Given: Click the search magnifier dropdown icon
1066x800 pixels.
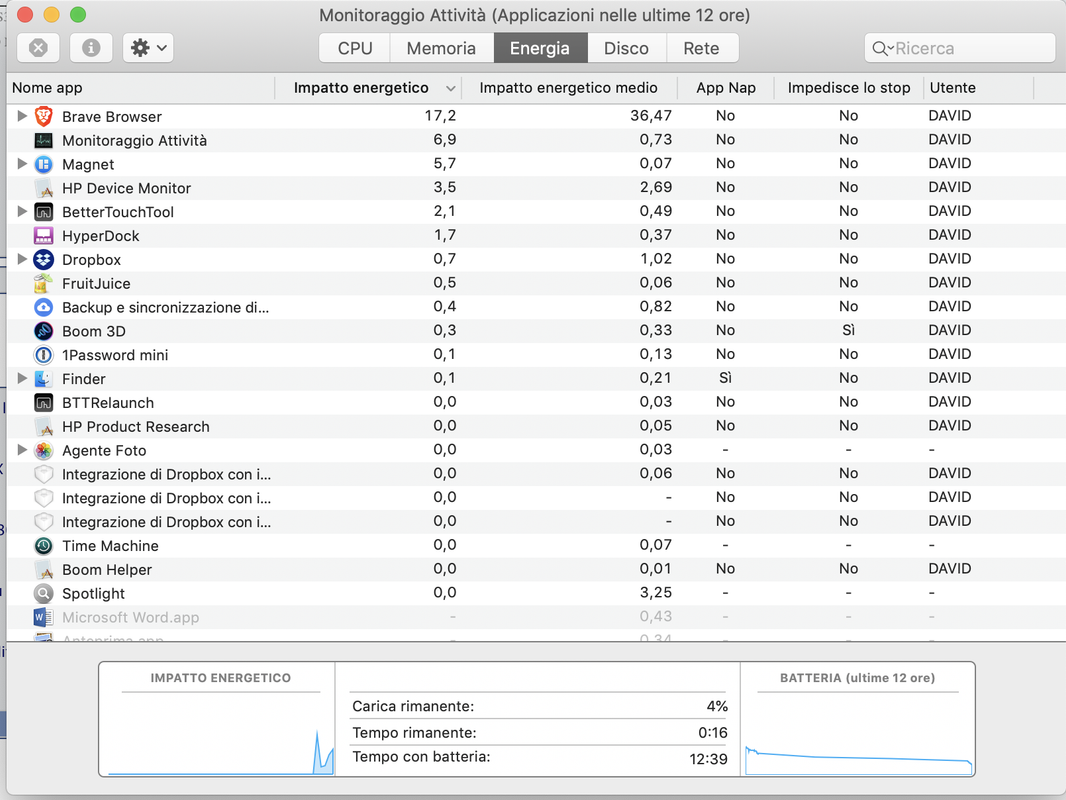Looking at the screenshot, I should pos(882,48).
